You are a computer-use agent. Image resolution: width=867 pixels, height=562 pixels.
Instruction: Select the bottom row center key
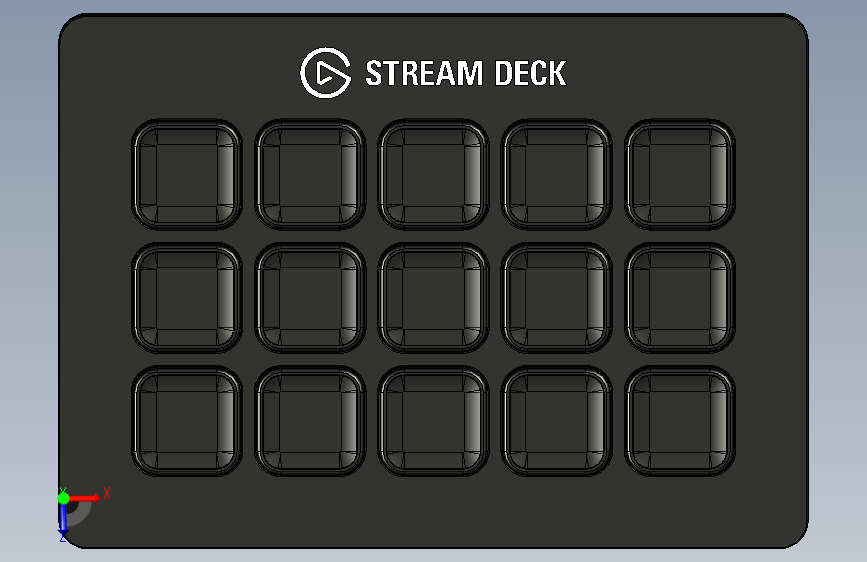[x=434, y=421]
